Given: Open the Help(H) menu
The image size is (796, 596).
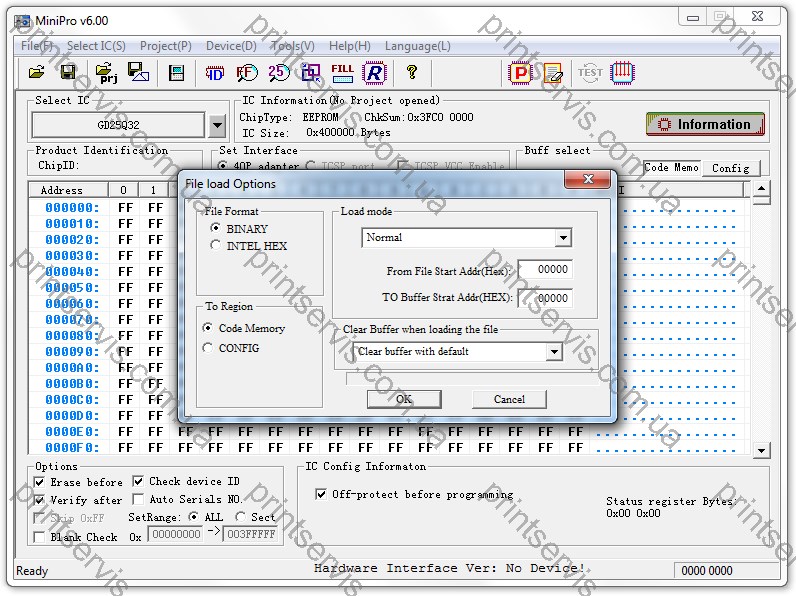Looking at the screenshot, I should point(349,46).
